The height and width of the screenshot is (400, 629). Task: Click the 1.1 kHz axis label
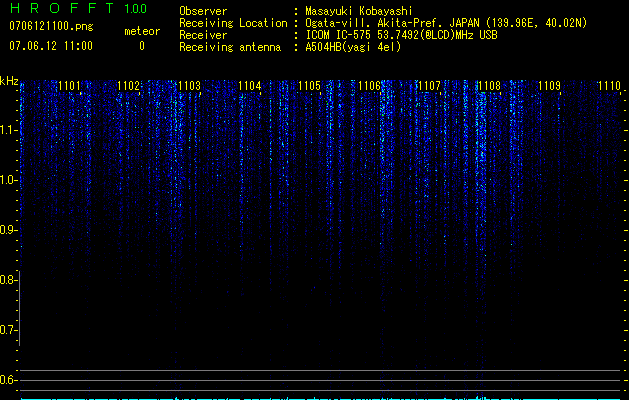tap(8, 130)
